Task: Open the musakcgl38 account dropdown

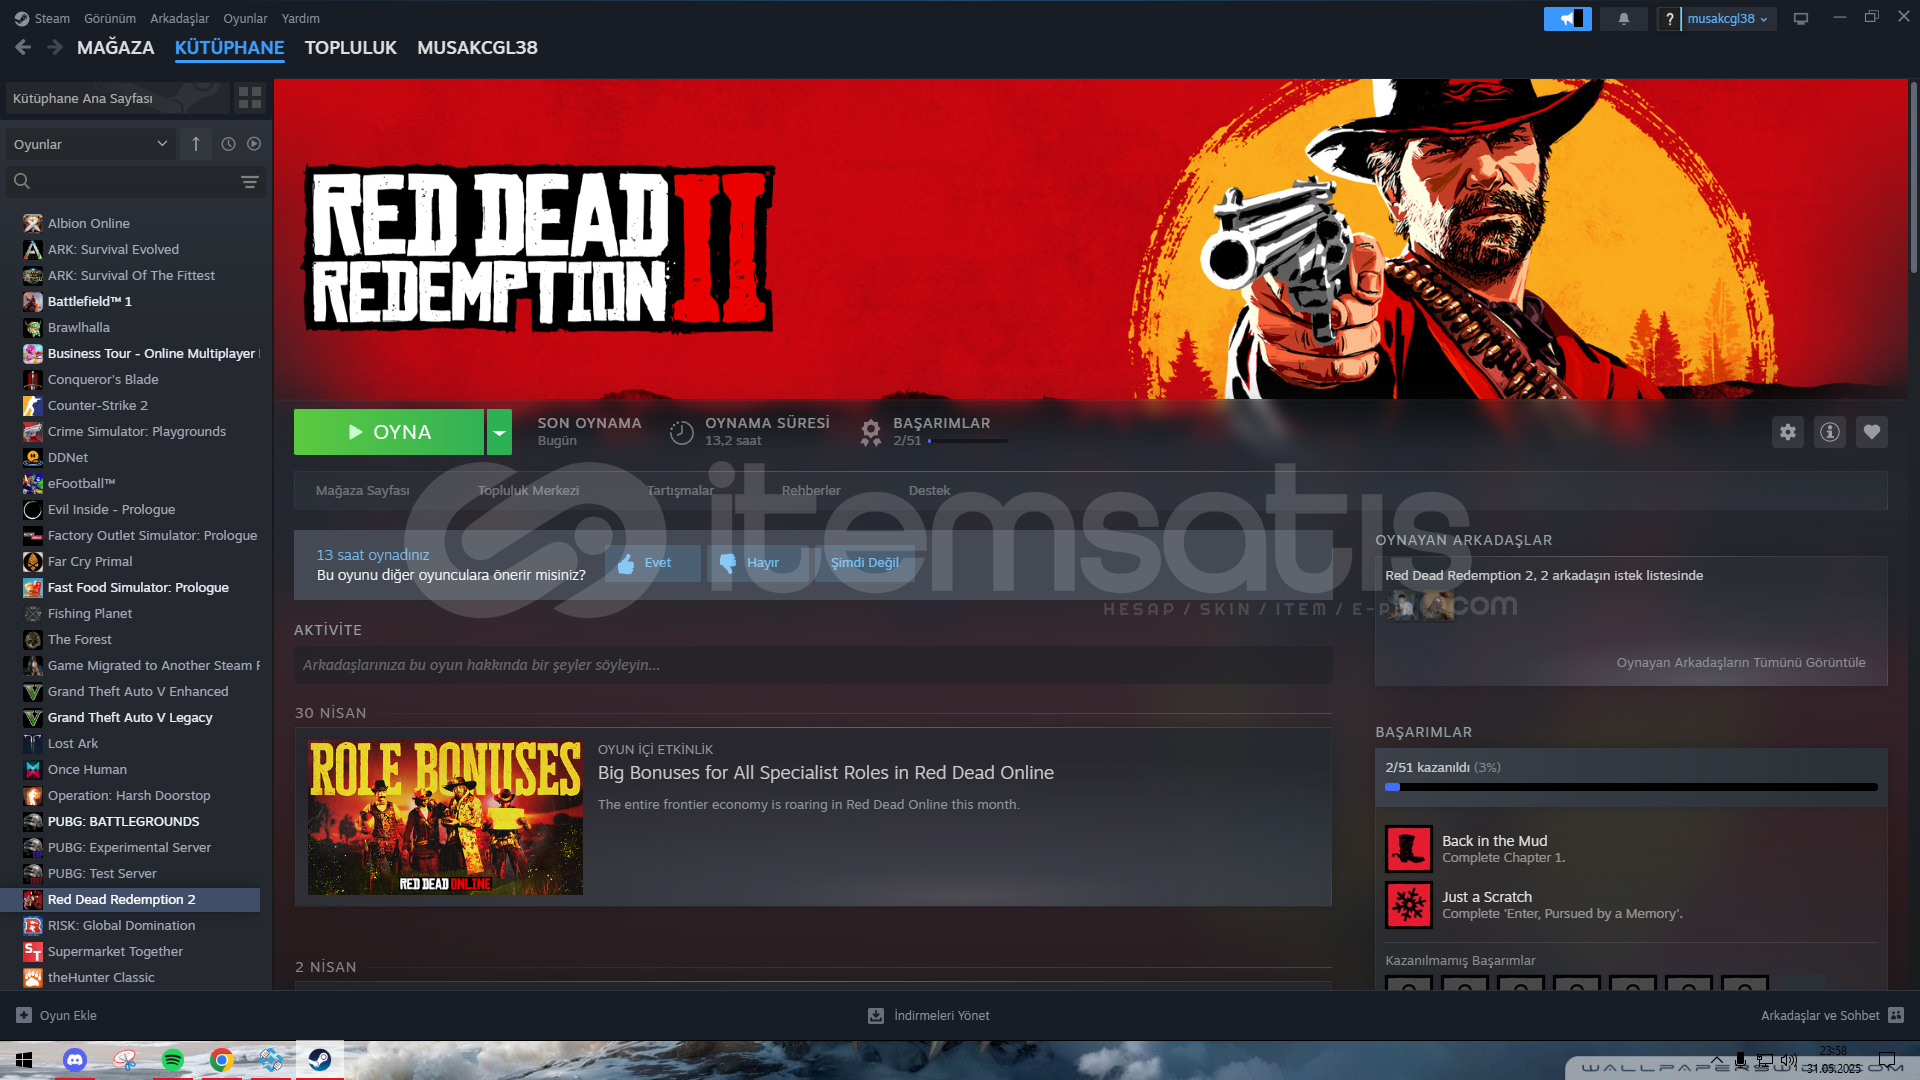Action: click(x=1728, y=19)
